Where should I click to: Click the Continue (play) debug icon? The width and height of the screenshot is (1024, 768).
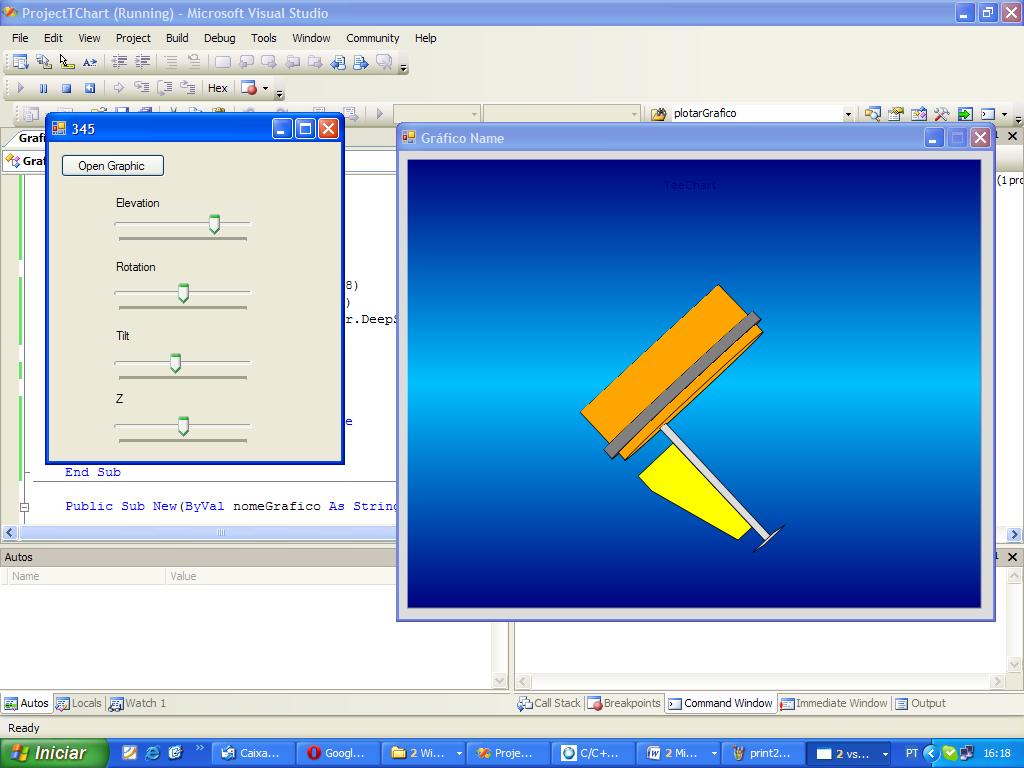pos(20,88)
